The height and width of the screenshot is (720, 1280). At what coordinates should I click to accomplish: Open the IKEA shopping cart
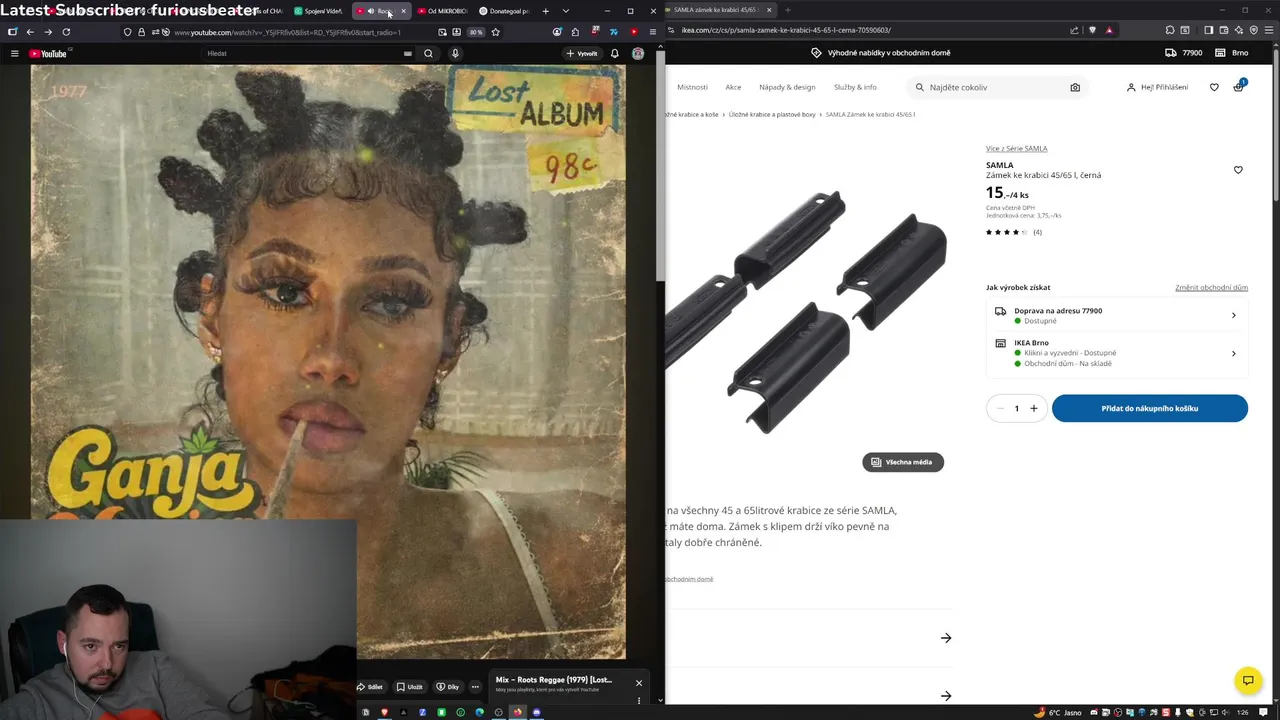tap(1238, 87)
